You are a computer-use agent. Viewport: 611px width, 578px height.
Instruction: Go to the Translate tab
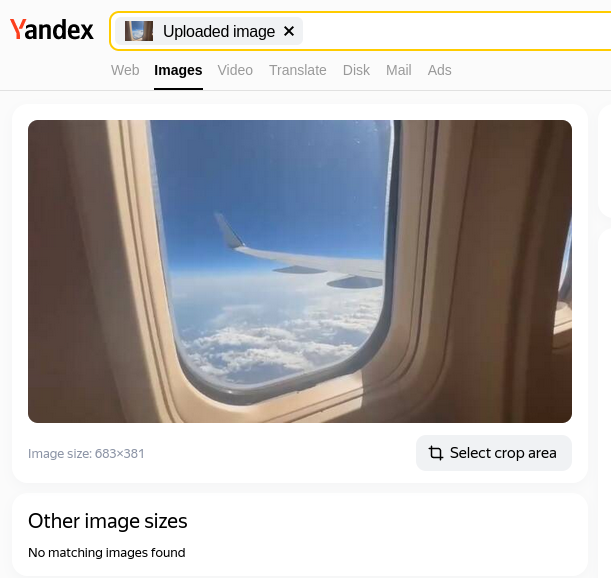click(x=298, y=70)
